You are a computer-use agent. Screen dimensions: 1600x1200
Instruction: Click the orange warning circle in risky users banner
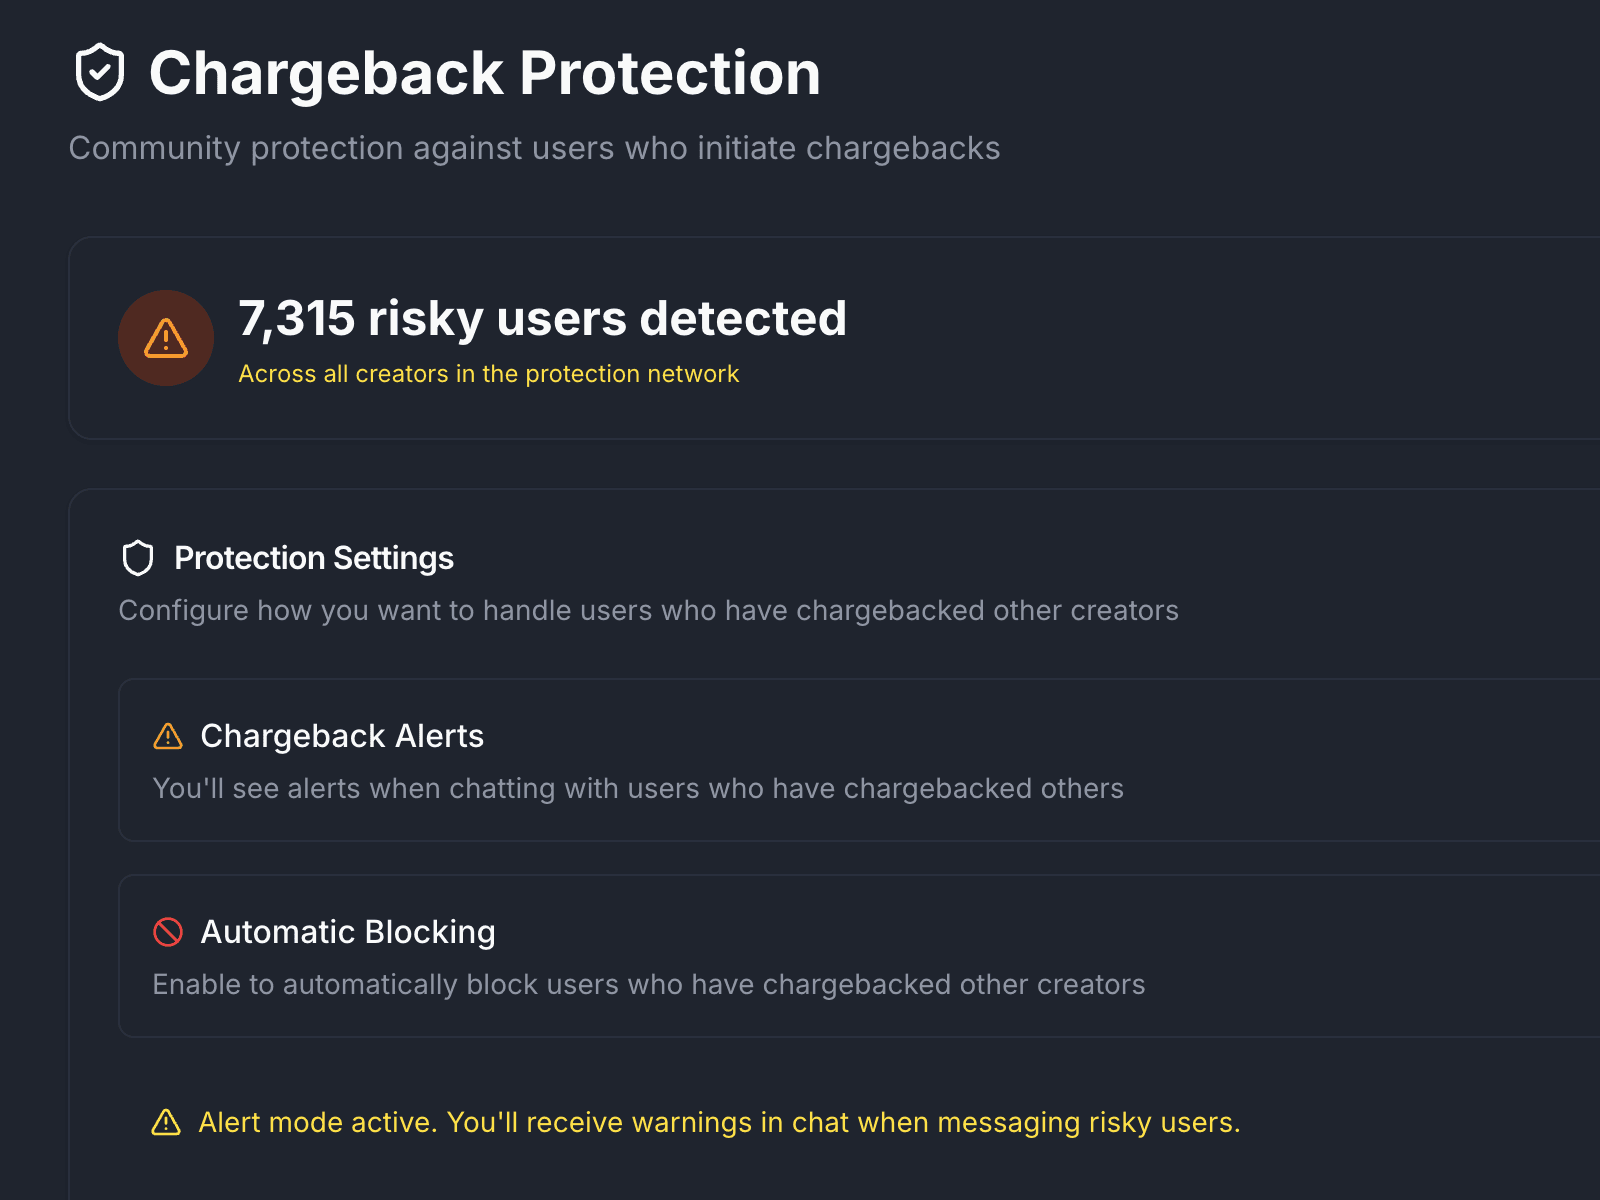click(166, 339)
